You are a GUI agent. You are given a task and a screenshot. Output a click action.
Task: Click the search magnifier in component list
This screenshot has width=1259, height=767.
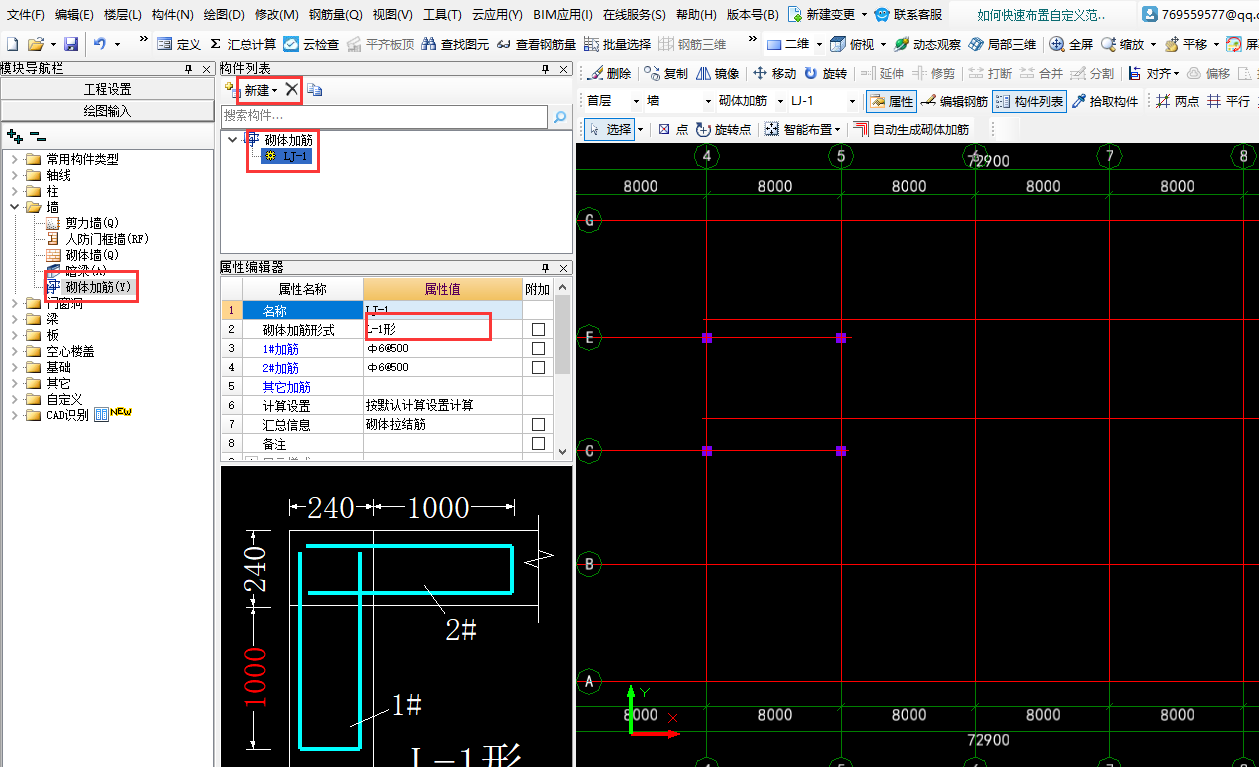click(560, 117)
